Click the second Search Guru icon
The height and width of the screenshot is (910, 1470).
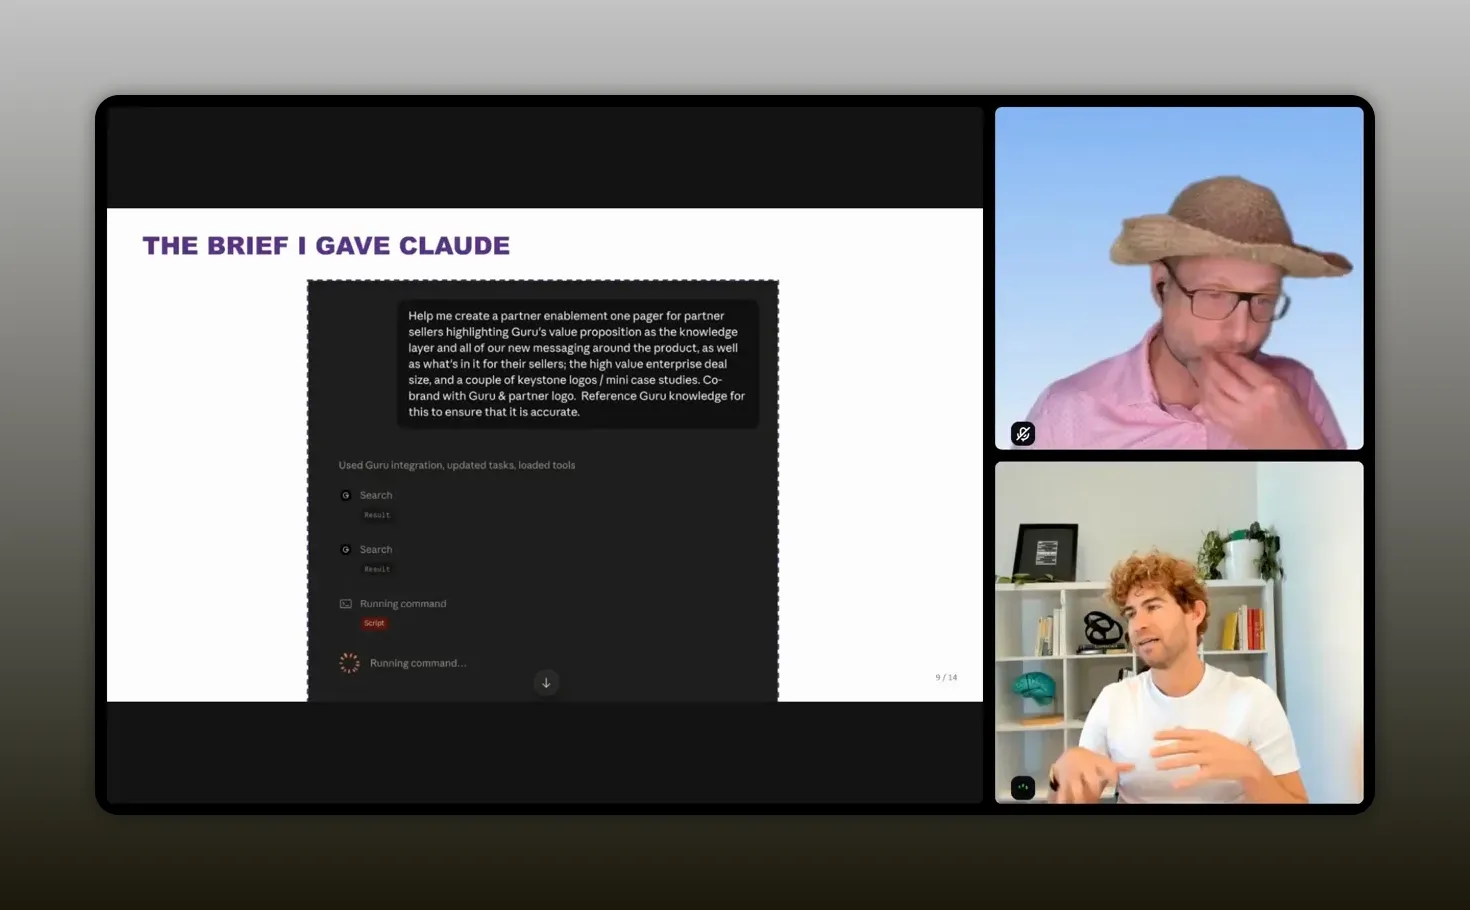point(346,549)
